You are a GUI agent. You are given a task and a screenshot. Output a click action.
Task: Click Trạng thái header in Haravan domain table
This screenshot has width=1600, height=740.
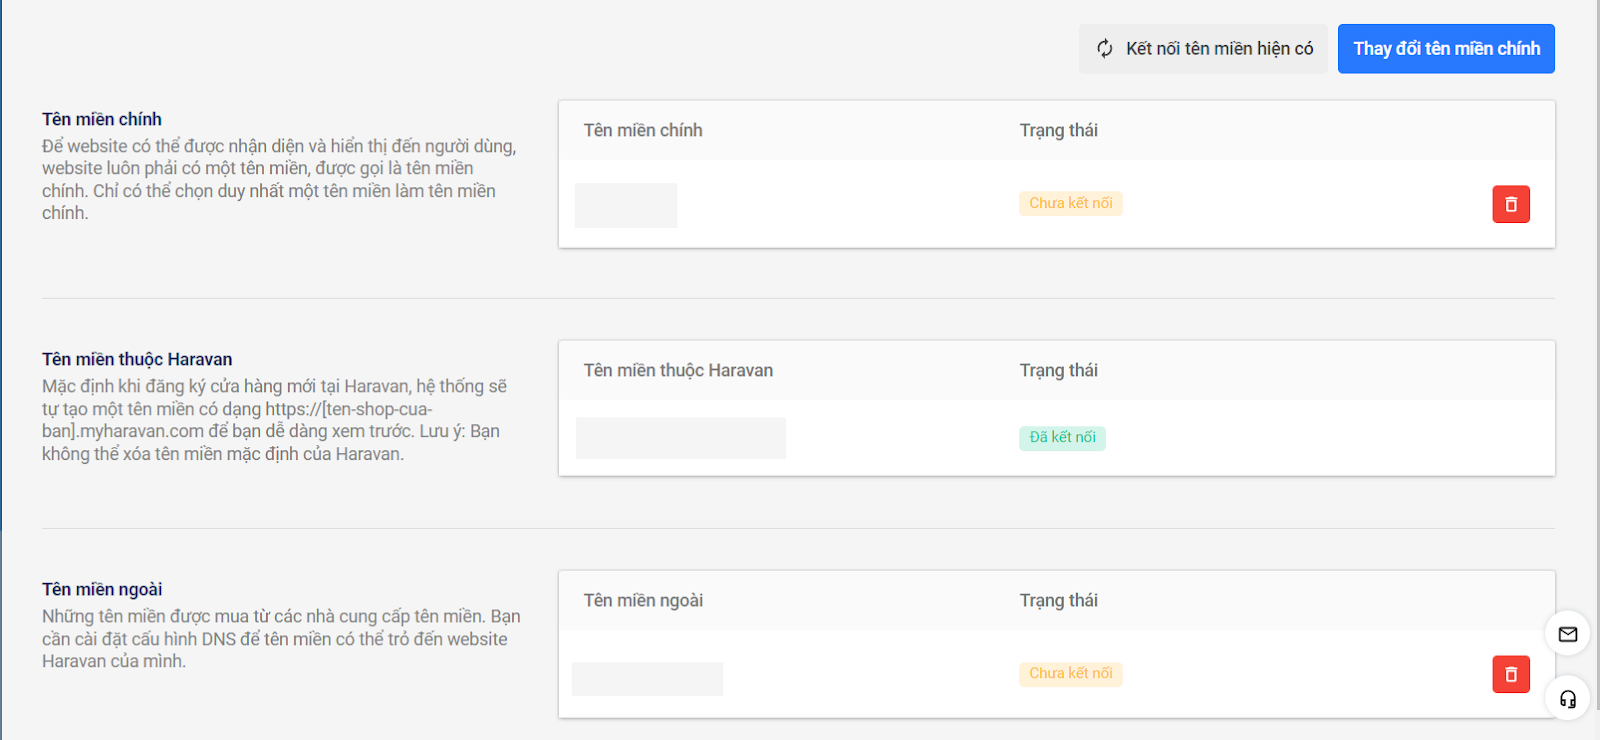(x=1058, y=370)
